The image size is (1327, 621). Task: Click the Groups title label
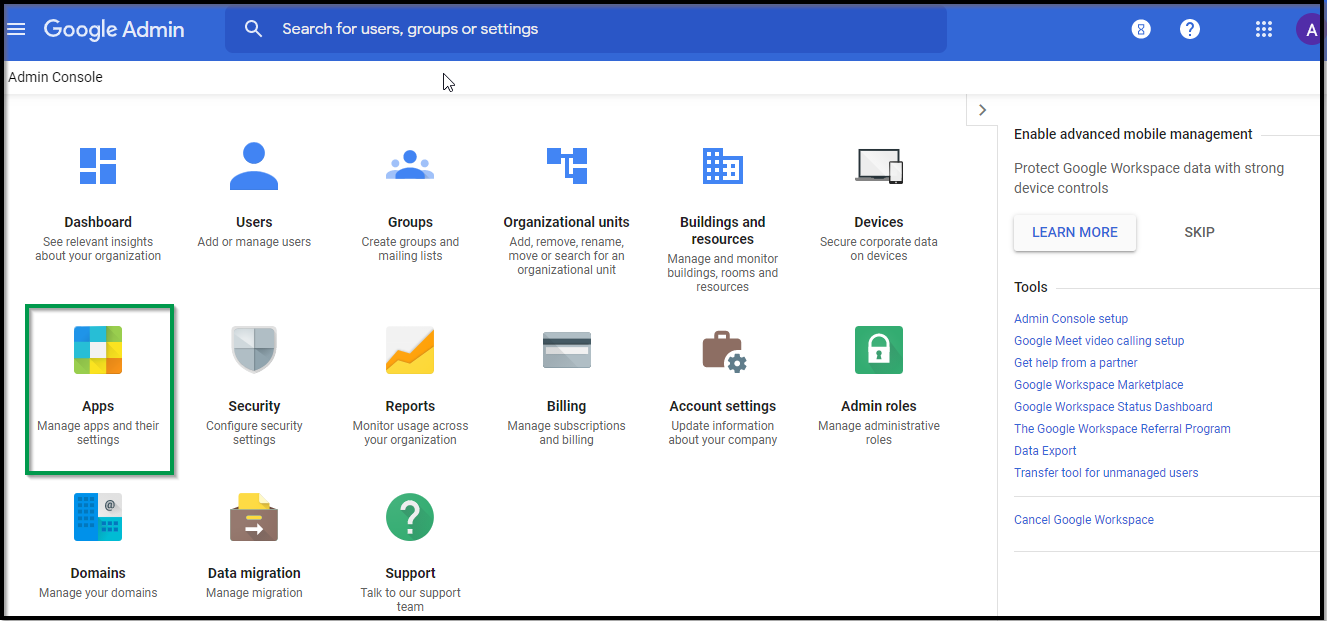click(x=410, y=222)
